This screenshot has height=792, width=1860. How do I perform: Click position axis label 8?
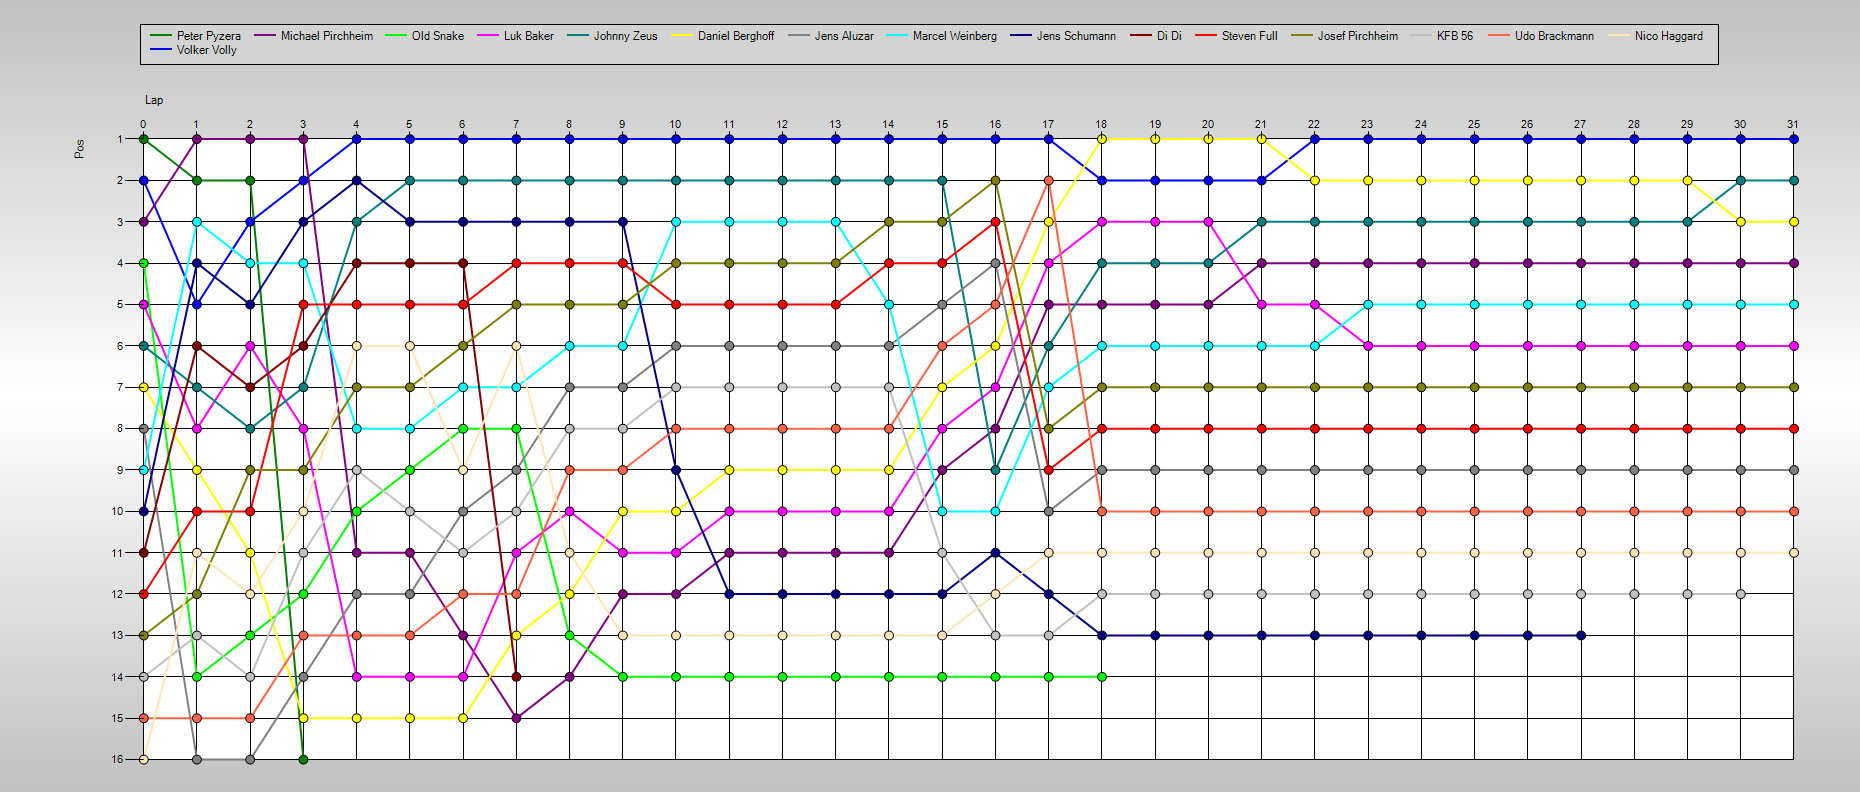pyautogui.click(x=119, y=428)
